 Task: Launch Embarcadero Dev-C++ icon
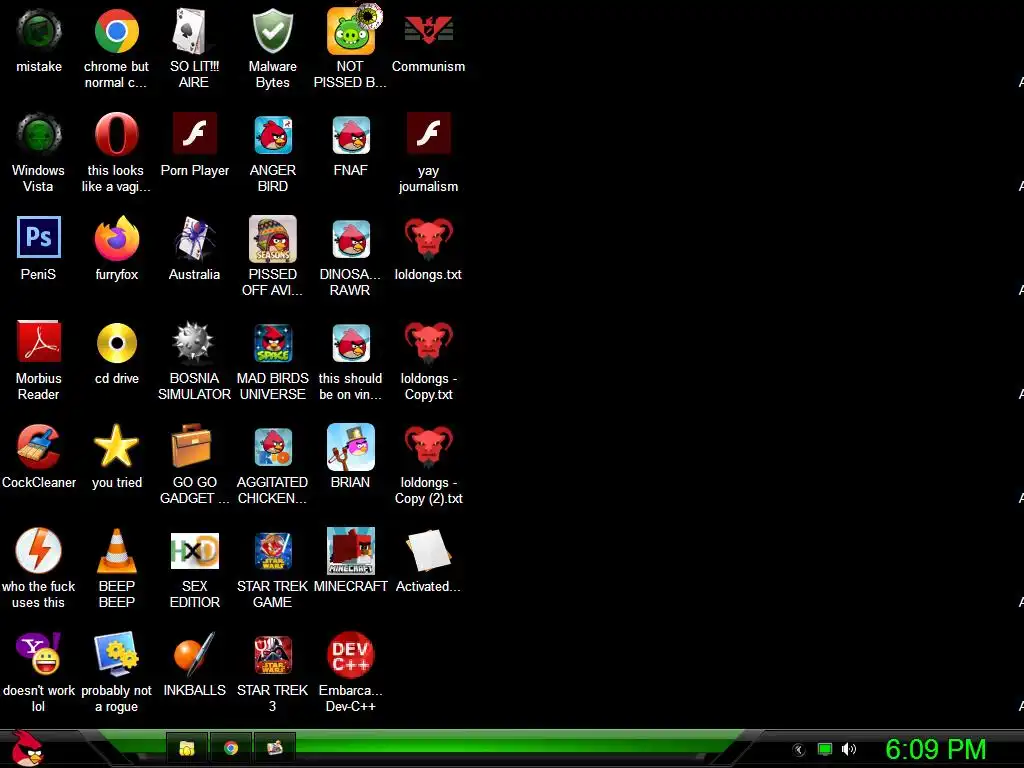(351, 654)
